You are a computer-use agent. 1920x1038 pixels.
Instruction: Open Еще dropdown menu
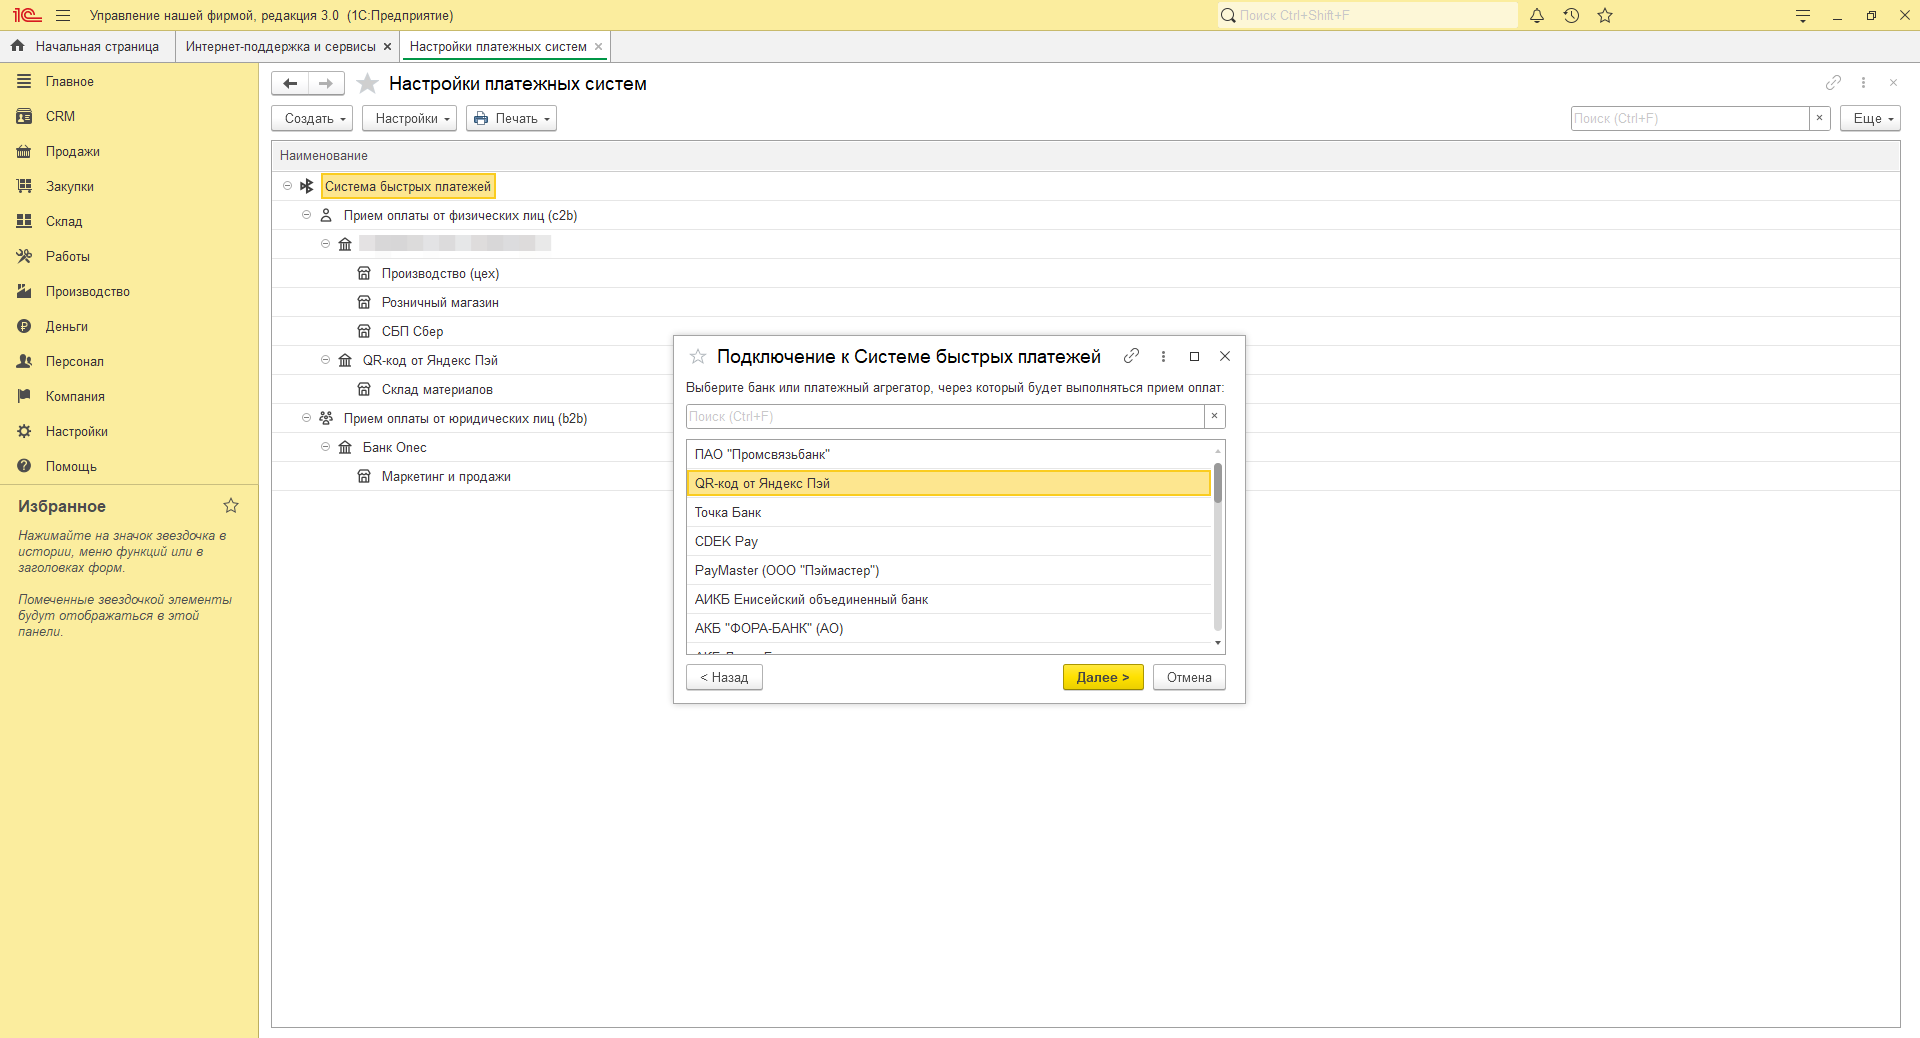tap(1869, 119)
